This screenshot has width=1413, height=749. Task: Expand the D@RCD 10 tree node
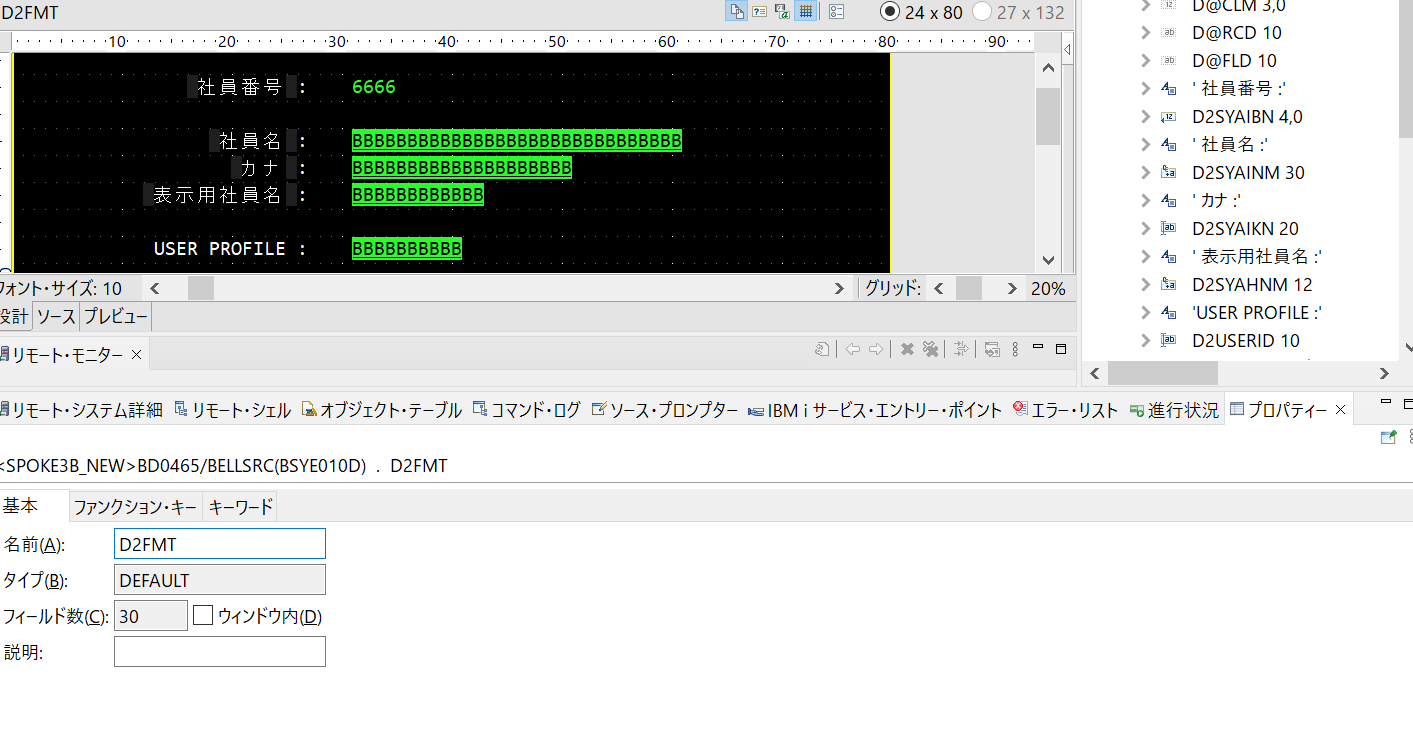tap(1146, 33)
